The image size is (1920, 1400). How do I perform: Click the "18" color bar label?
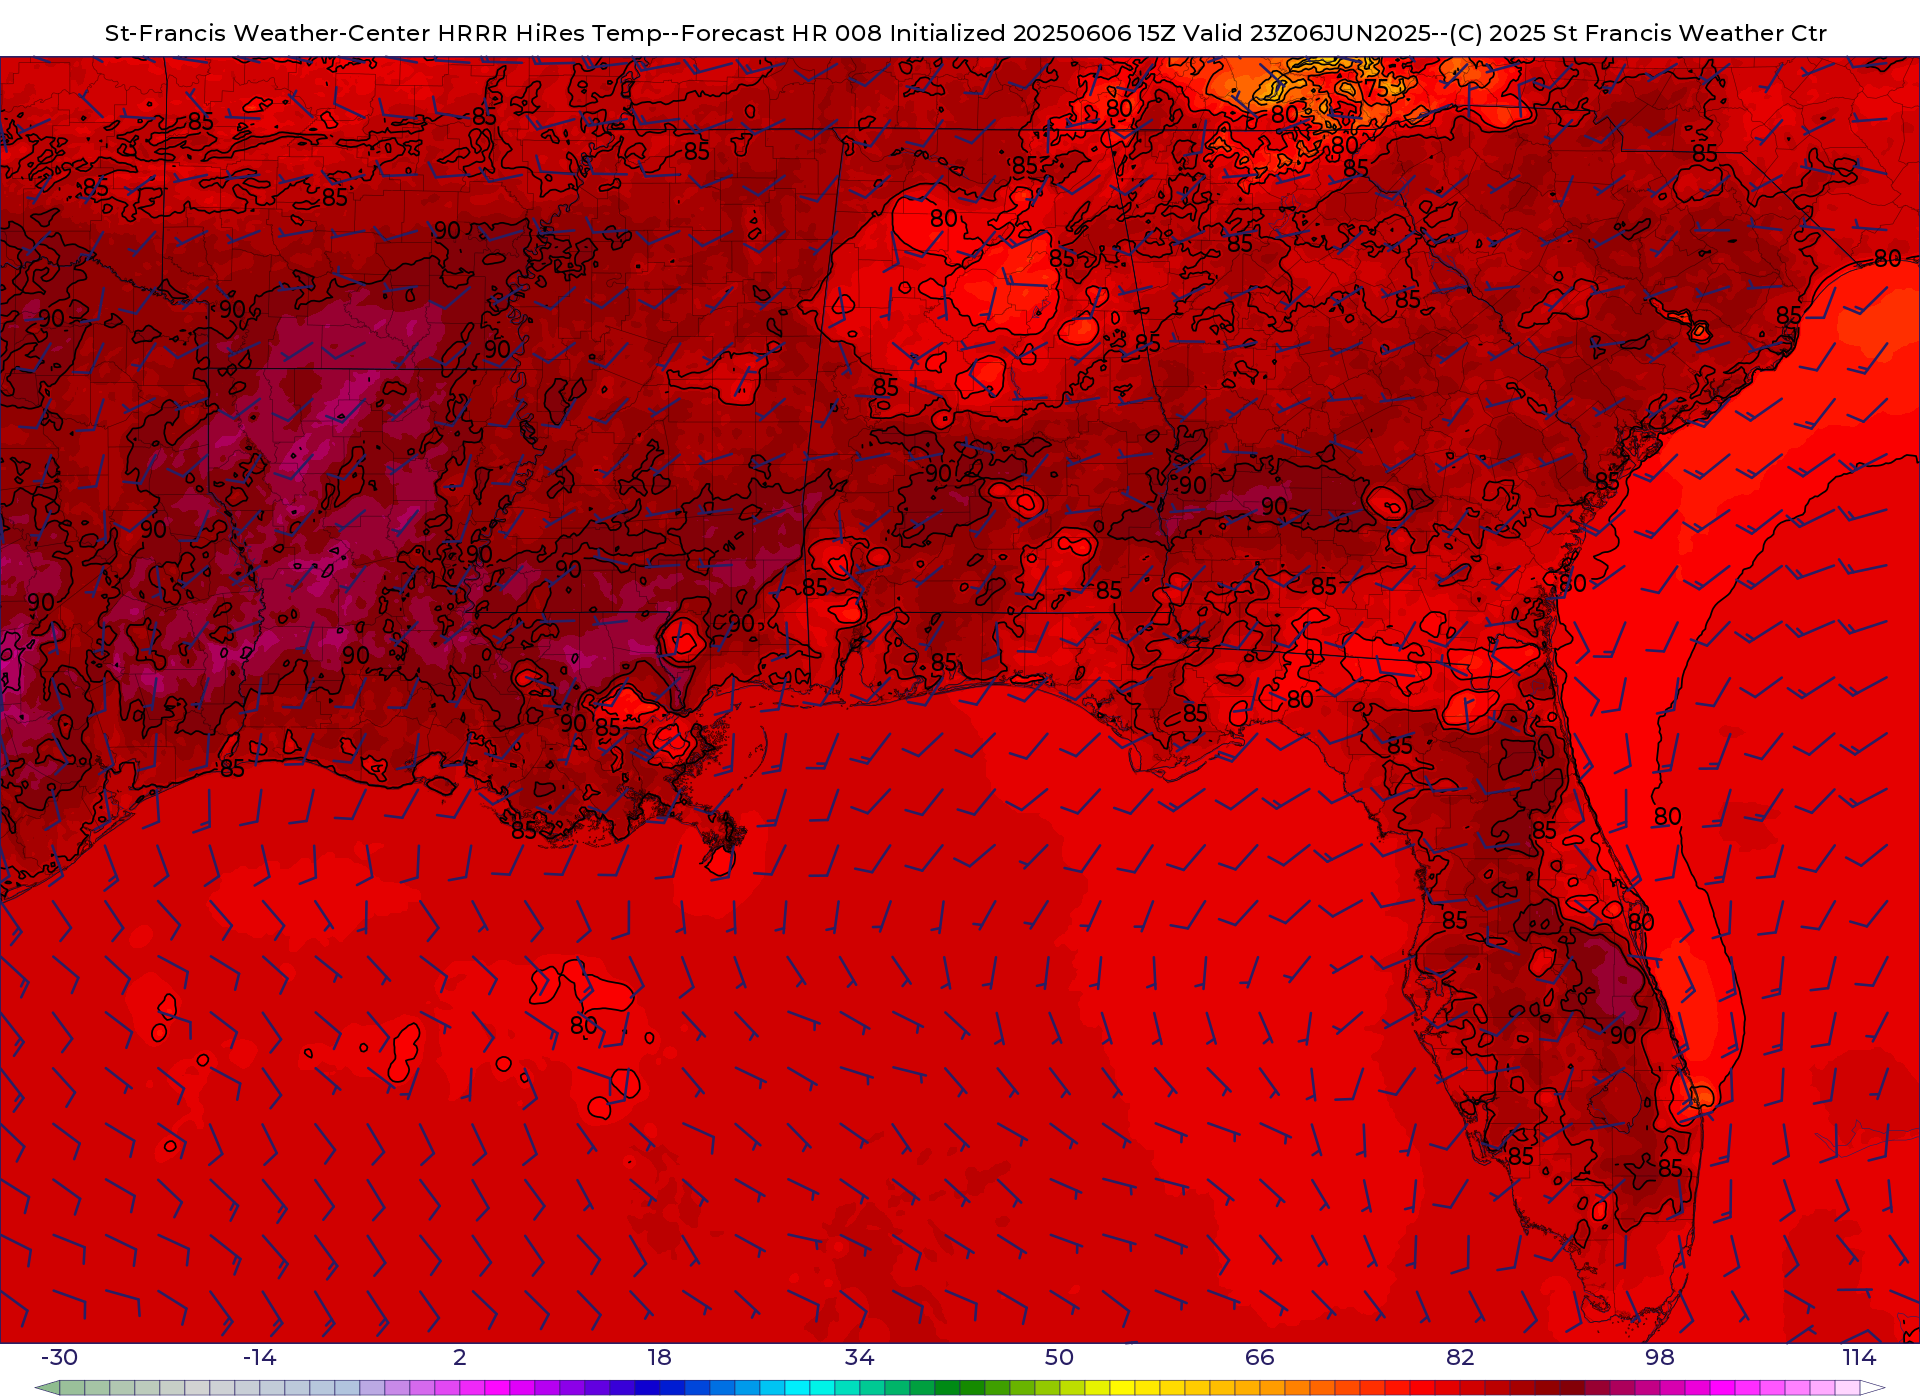pyautogui.click(x=659, y=1357)
